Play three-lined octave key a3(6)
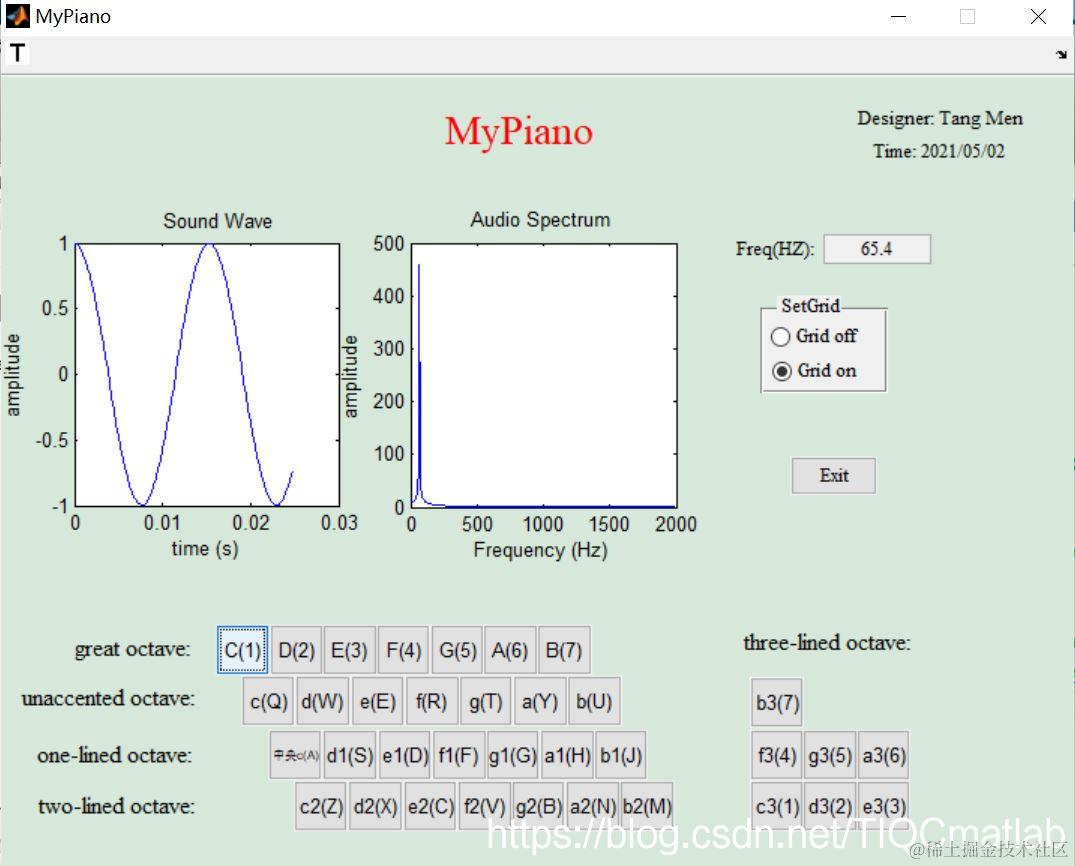 click(884, 755)
